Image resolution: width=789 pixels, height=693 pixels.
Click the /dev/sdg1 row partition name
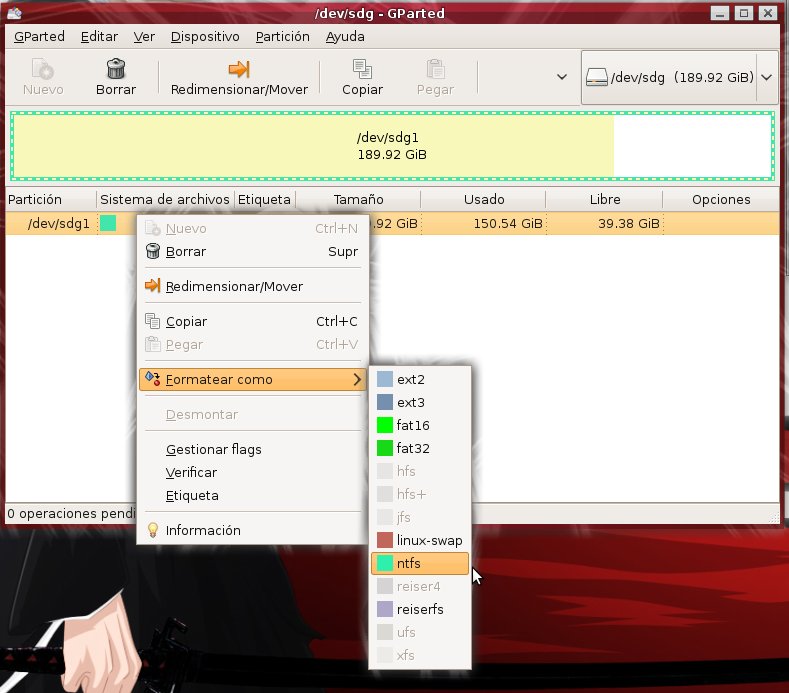coord(58,223)
